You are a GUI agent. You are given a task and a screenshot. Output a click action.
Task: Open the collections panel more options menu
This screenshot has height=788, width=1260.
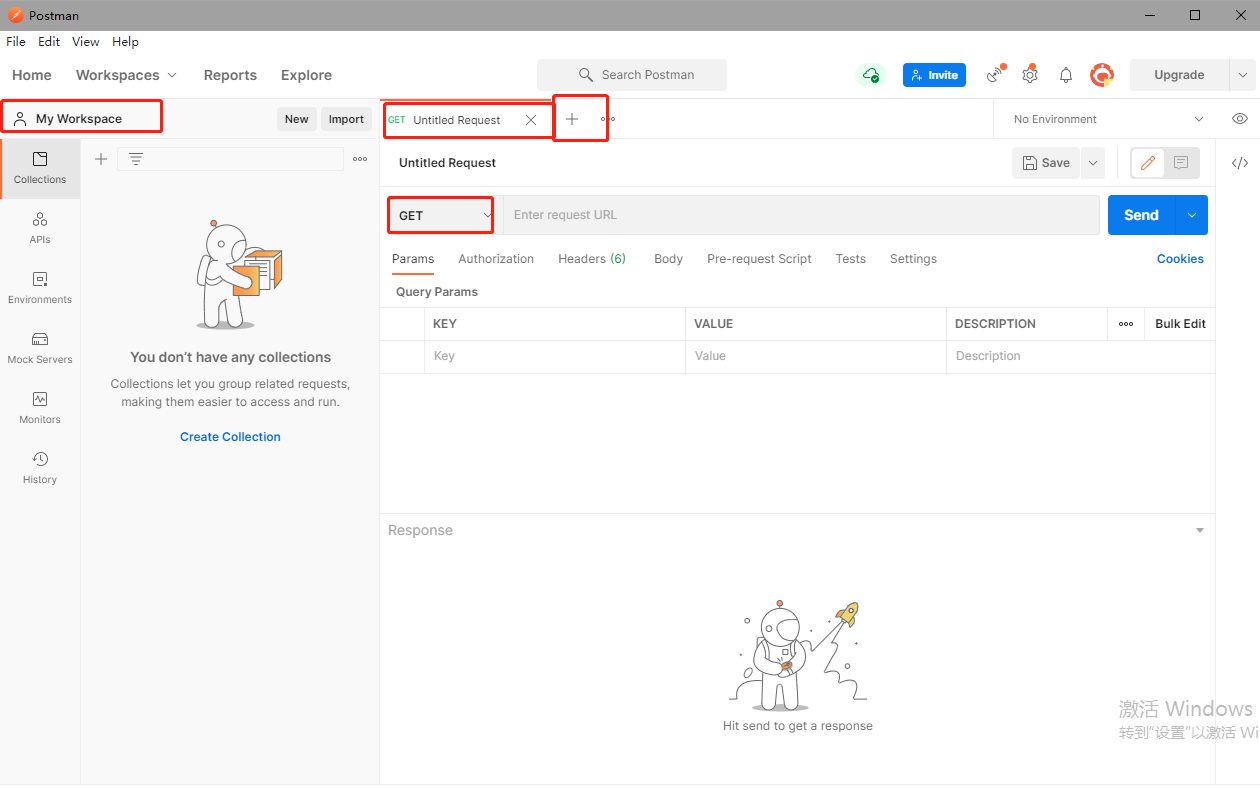tap(360, 159)
